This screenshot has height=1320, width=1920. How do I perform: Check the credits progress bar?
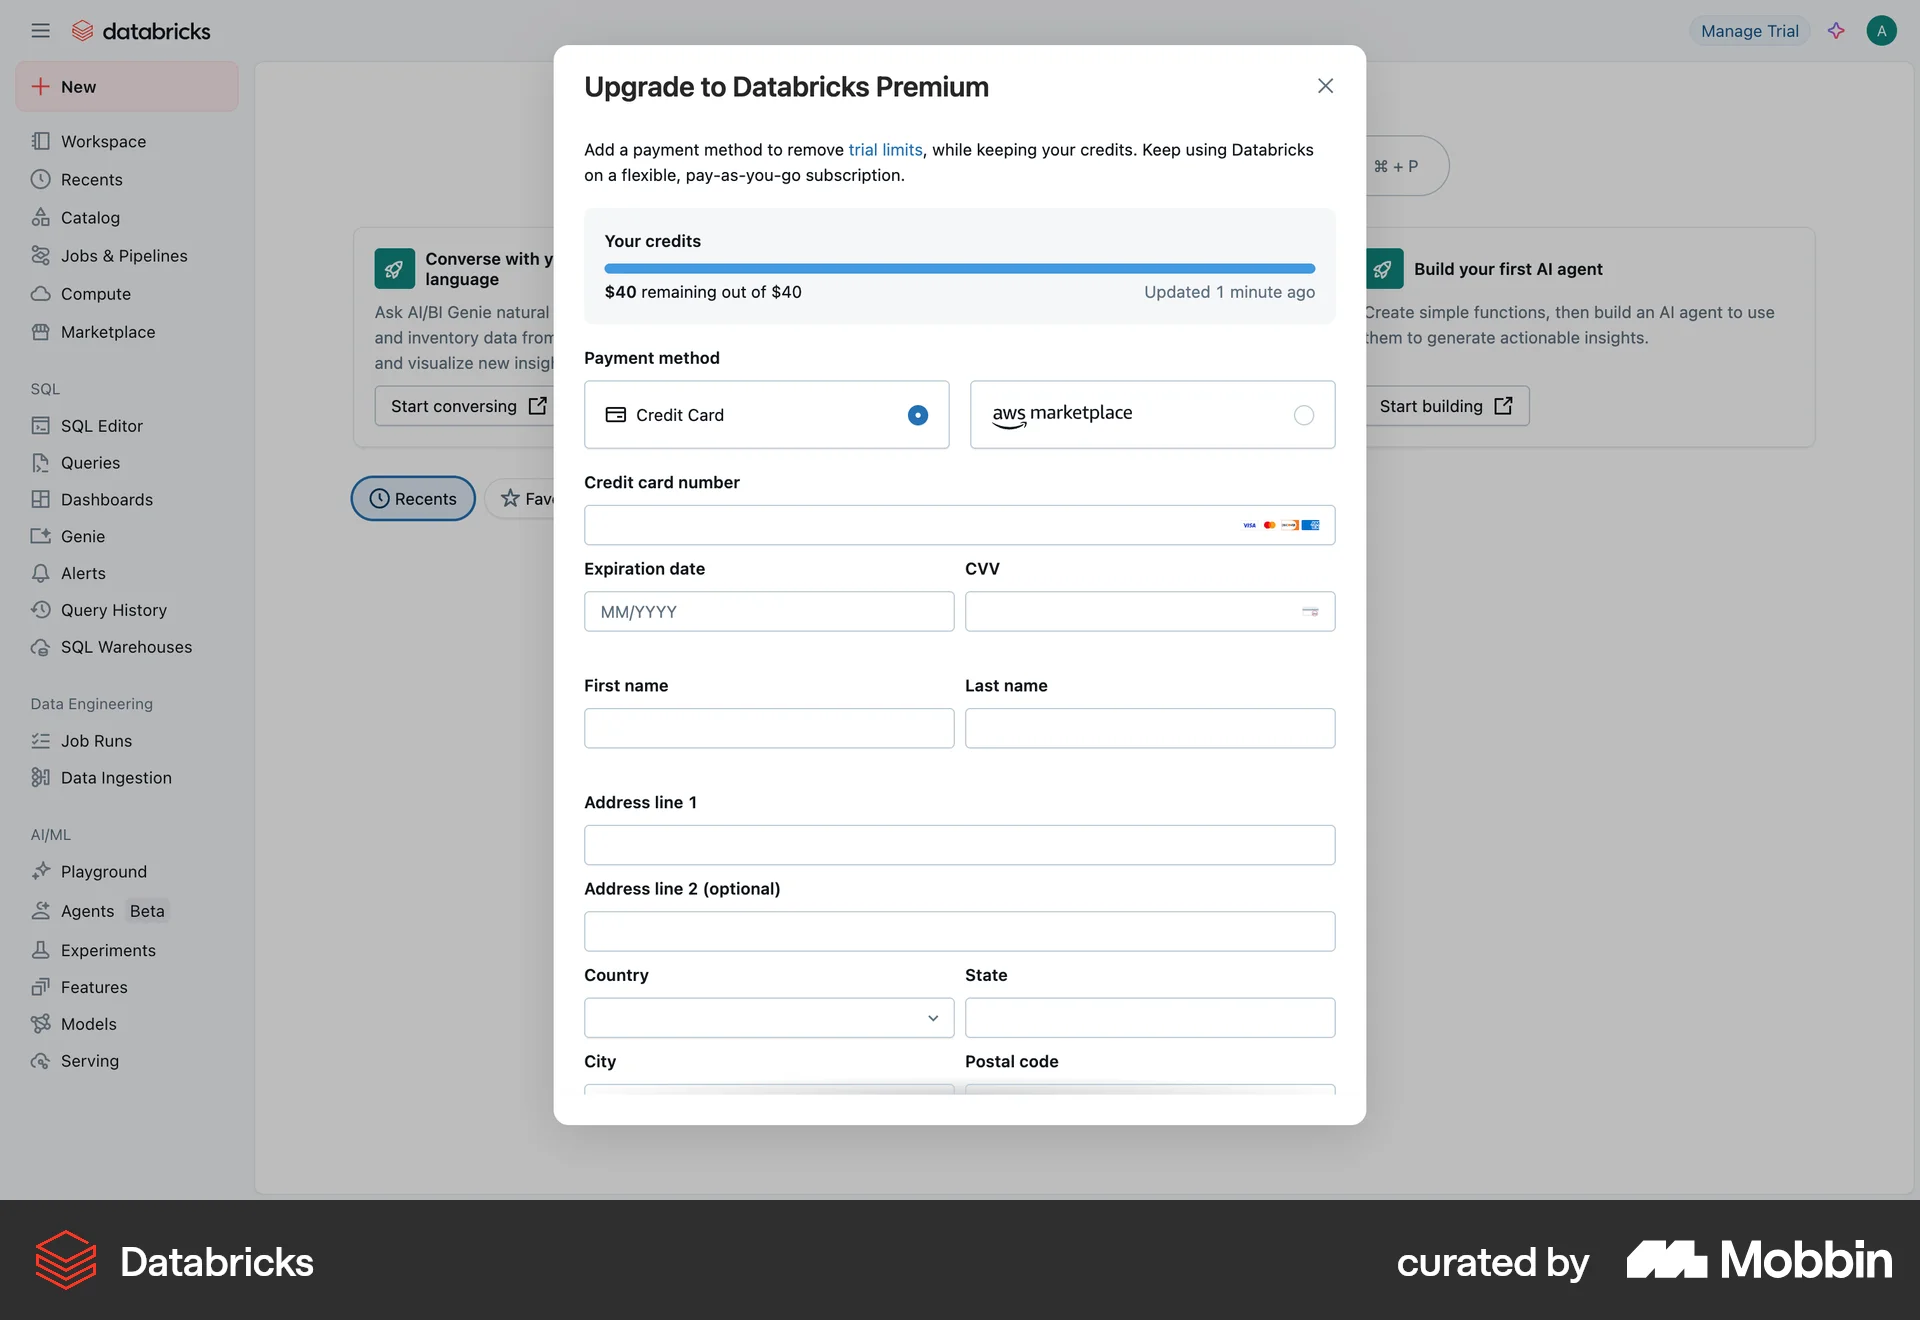[959, 268]
